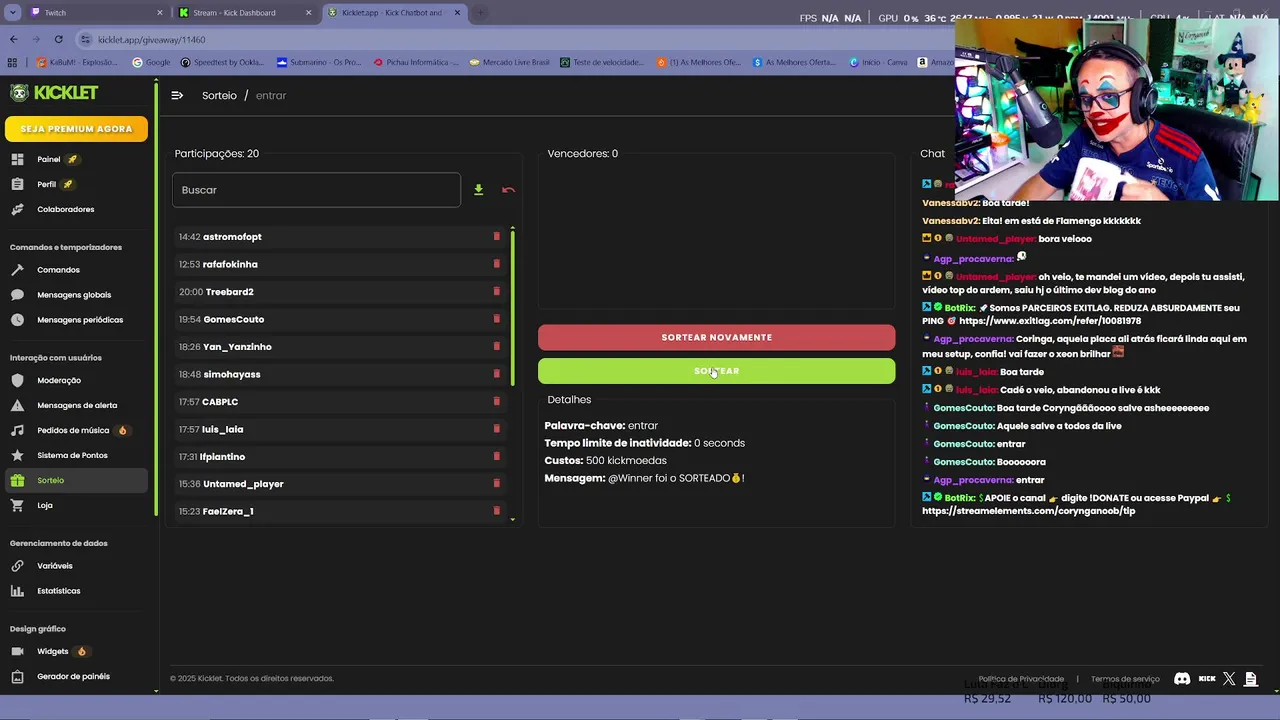Click the Kicklet logo
Screen dimensions: 1280x720
pos(54,93)
